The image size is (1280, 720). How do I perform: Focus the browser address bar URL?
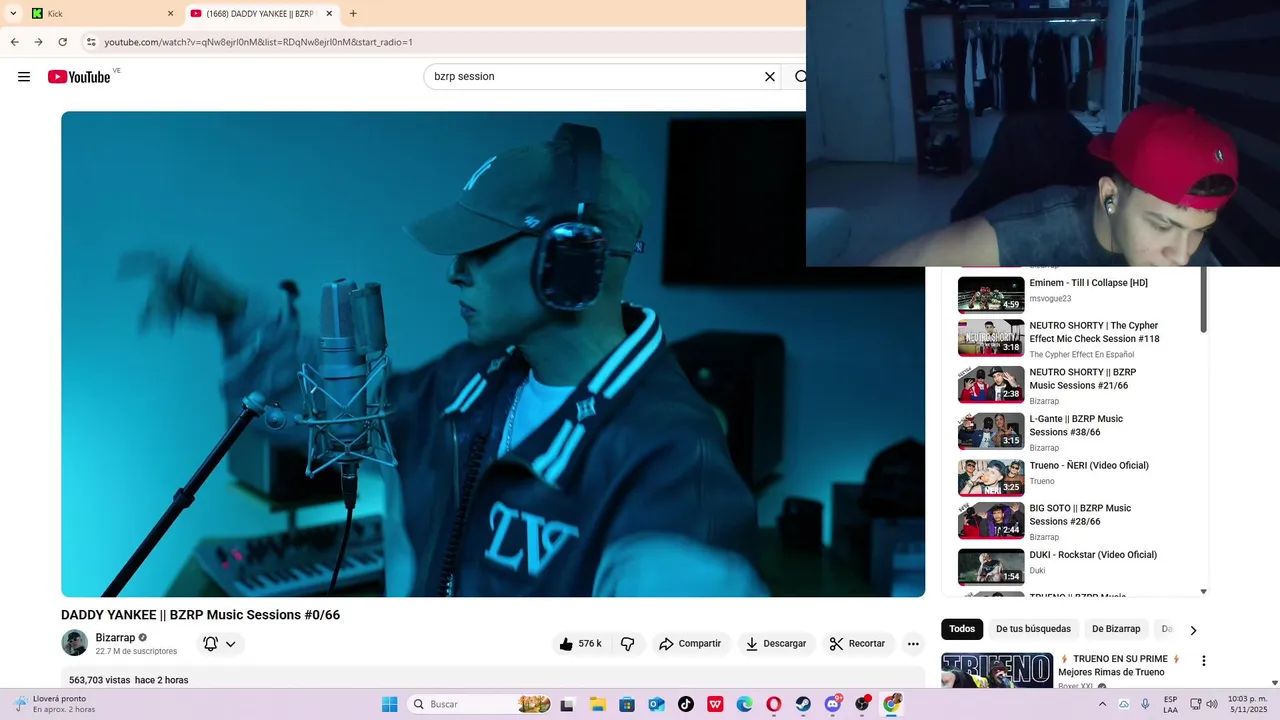pos(258,42)
